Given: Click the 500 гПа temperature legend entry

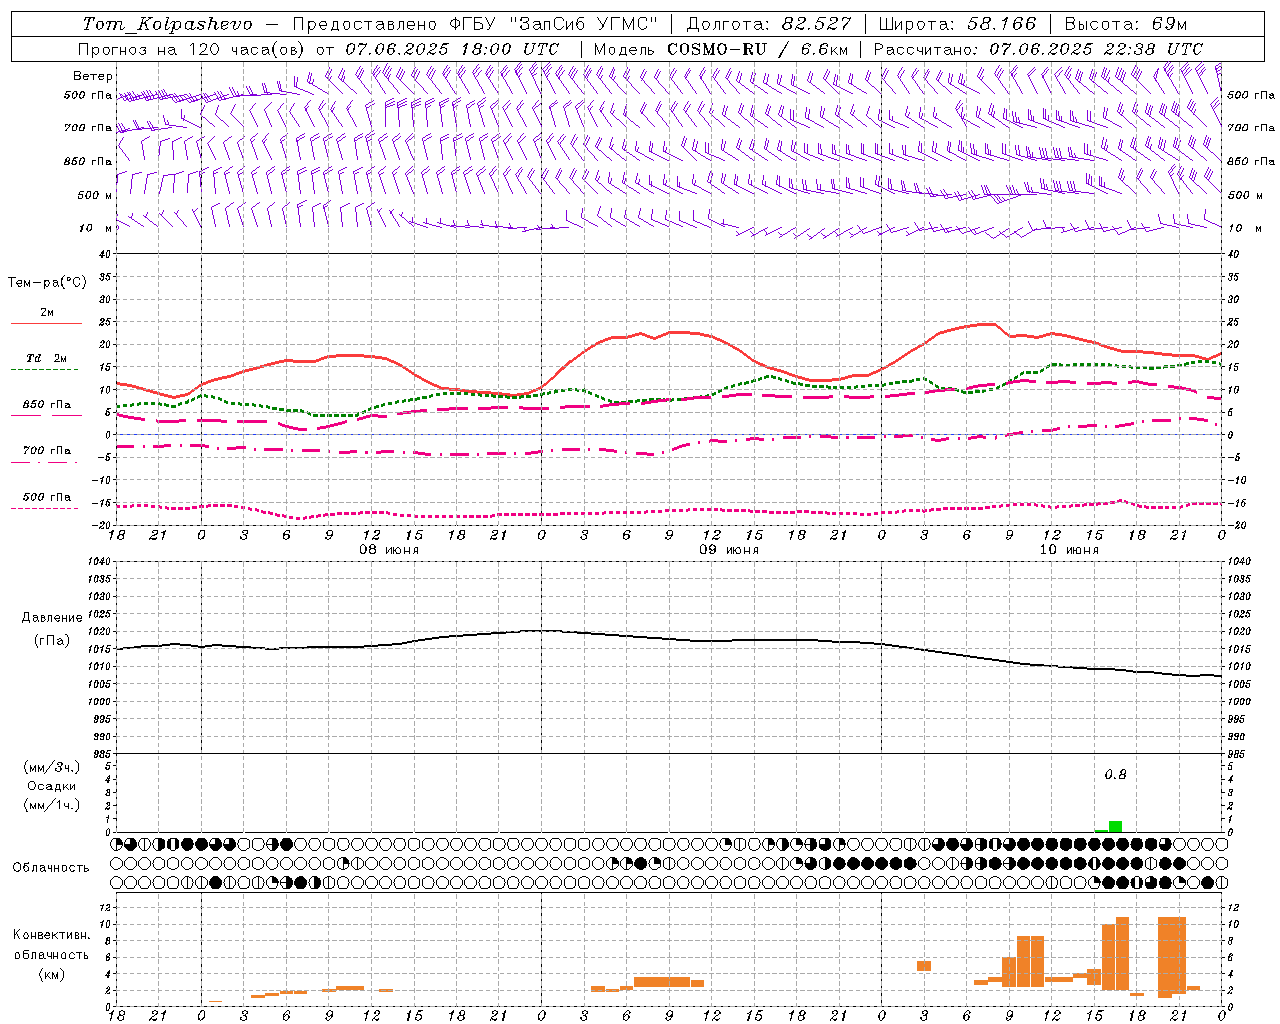Looking at the screenshot, I should tap(47, 497).
